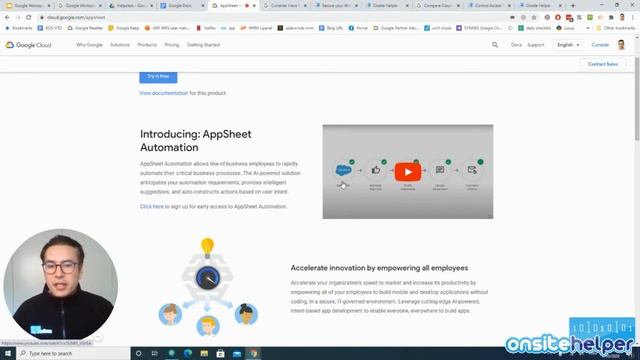
Task: Open Chrome three-dot menu
Action: [633, 18]
